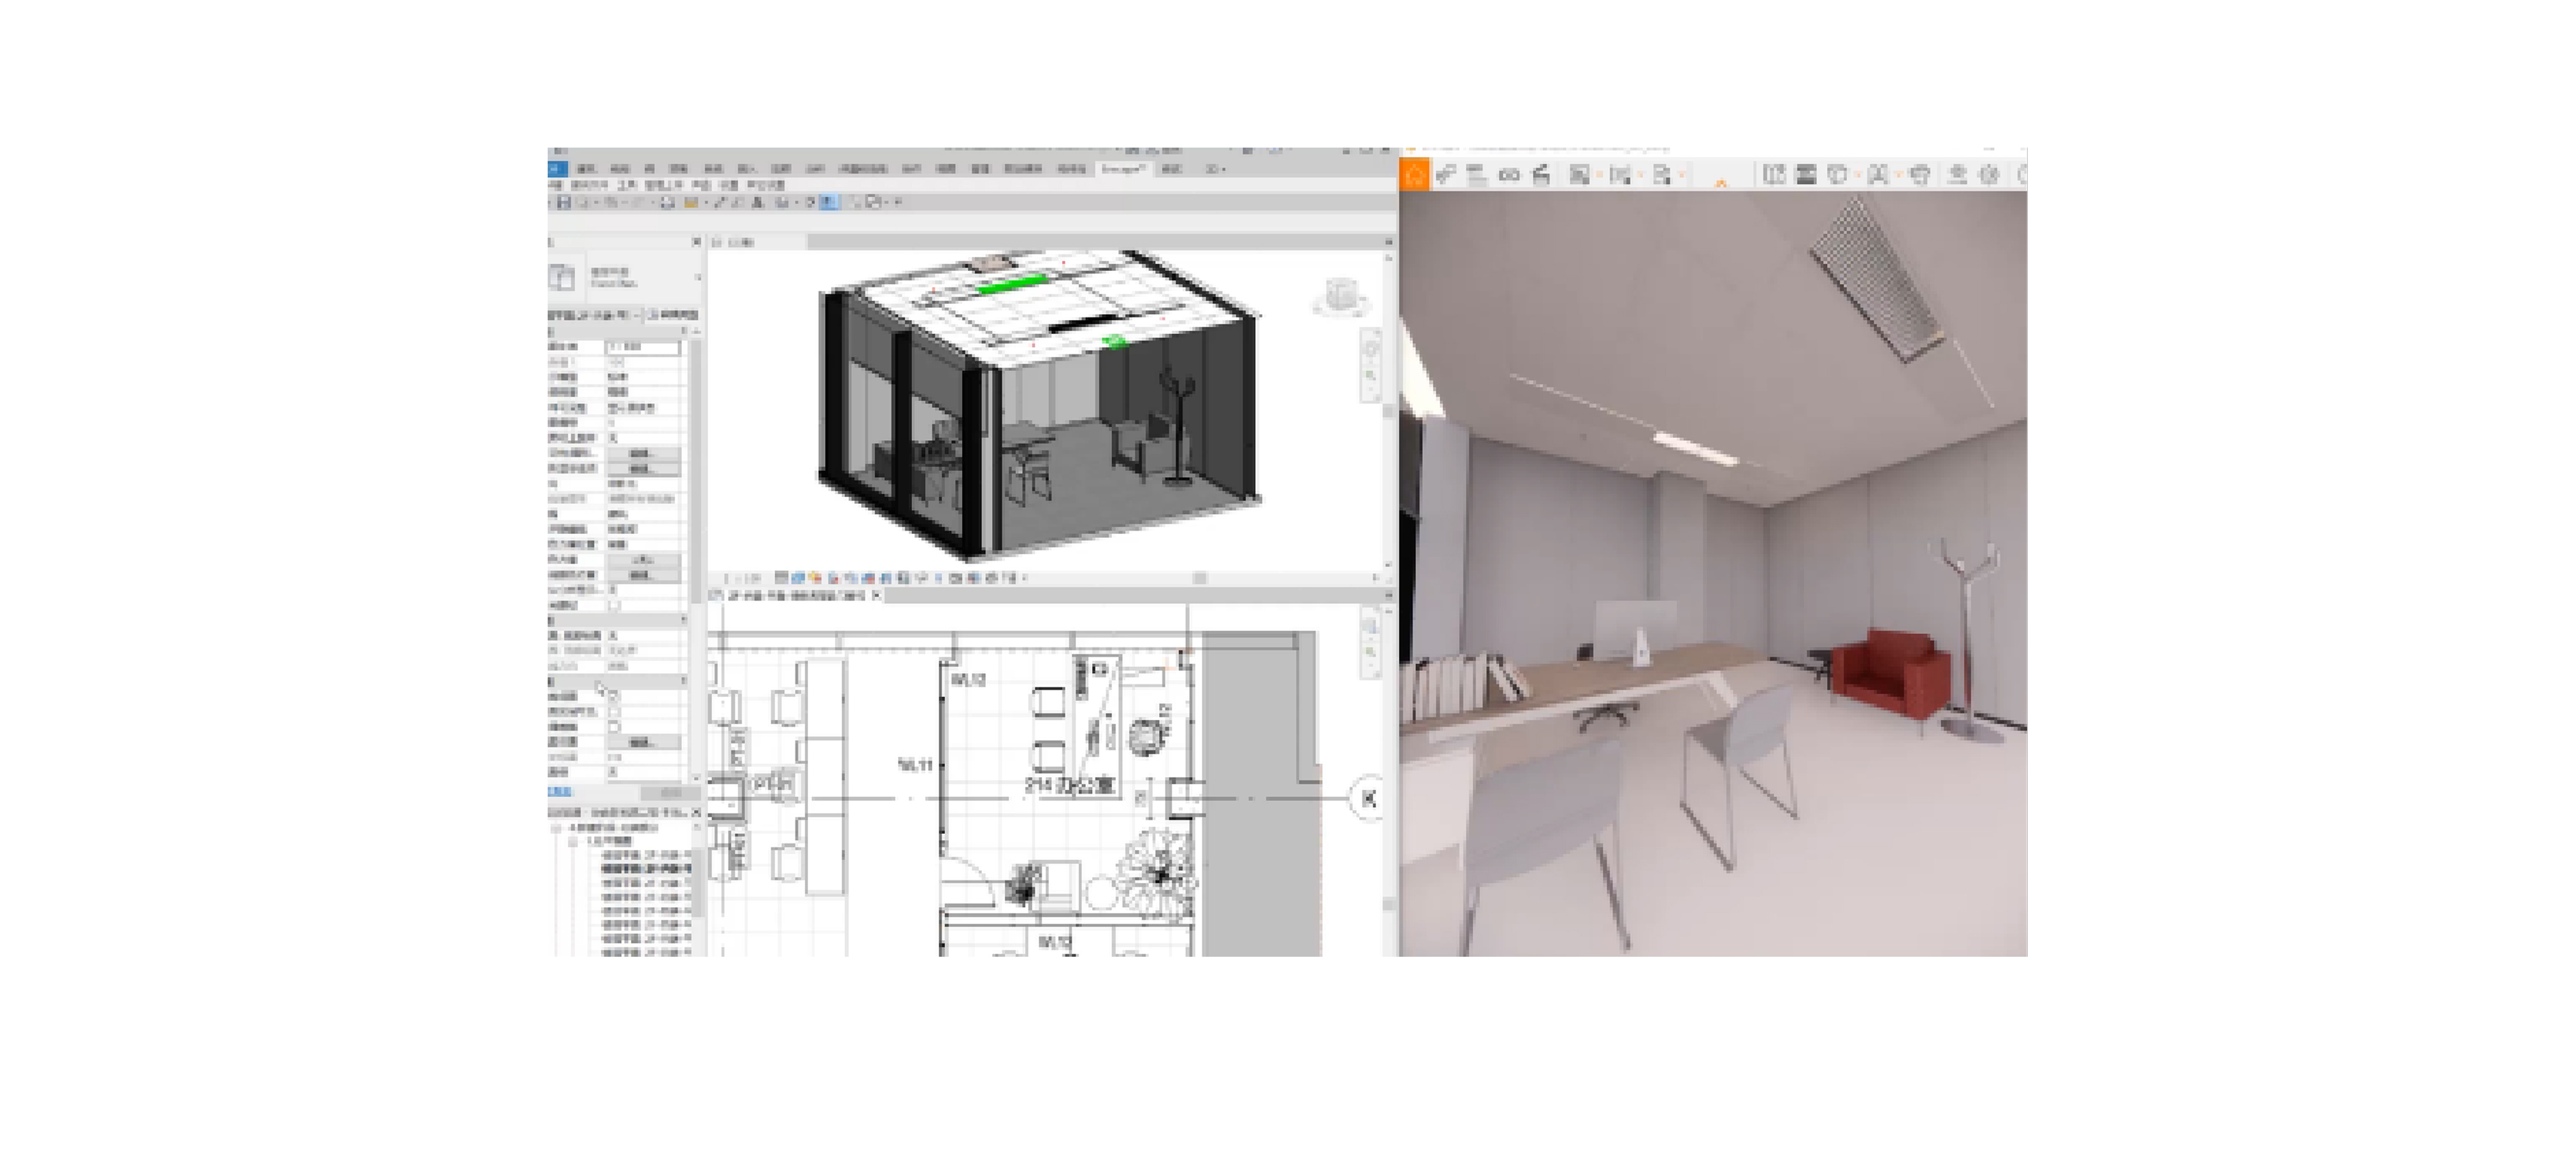Click the link icon beside the Enscape home button
Viewport: 2576px width, 1154px height.
click(1446, 175)
